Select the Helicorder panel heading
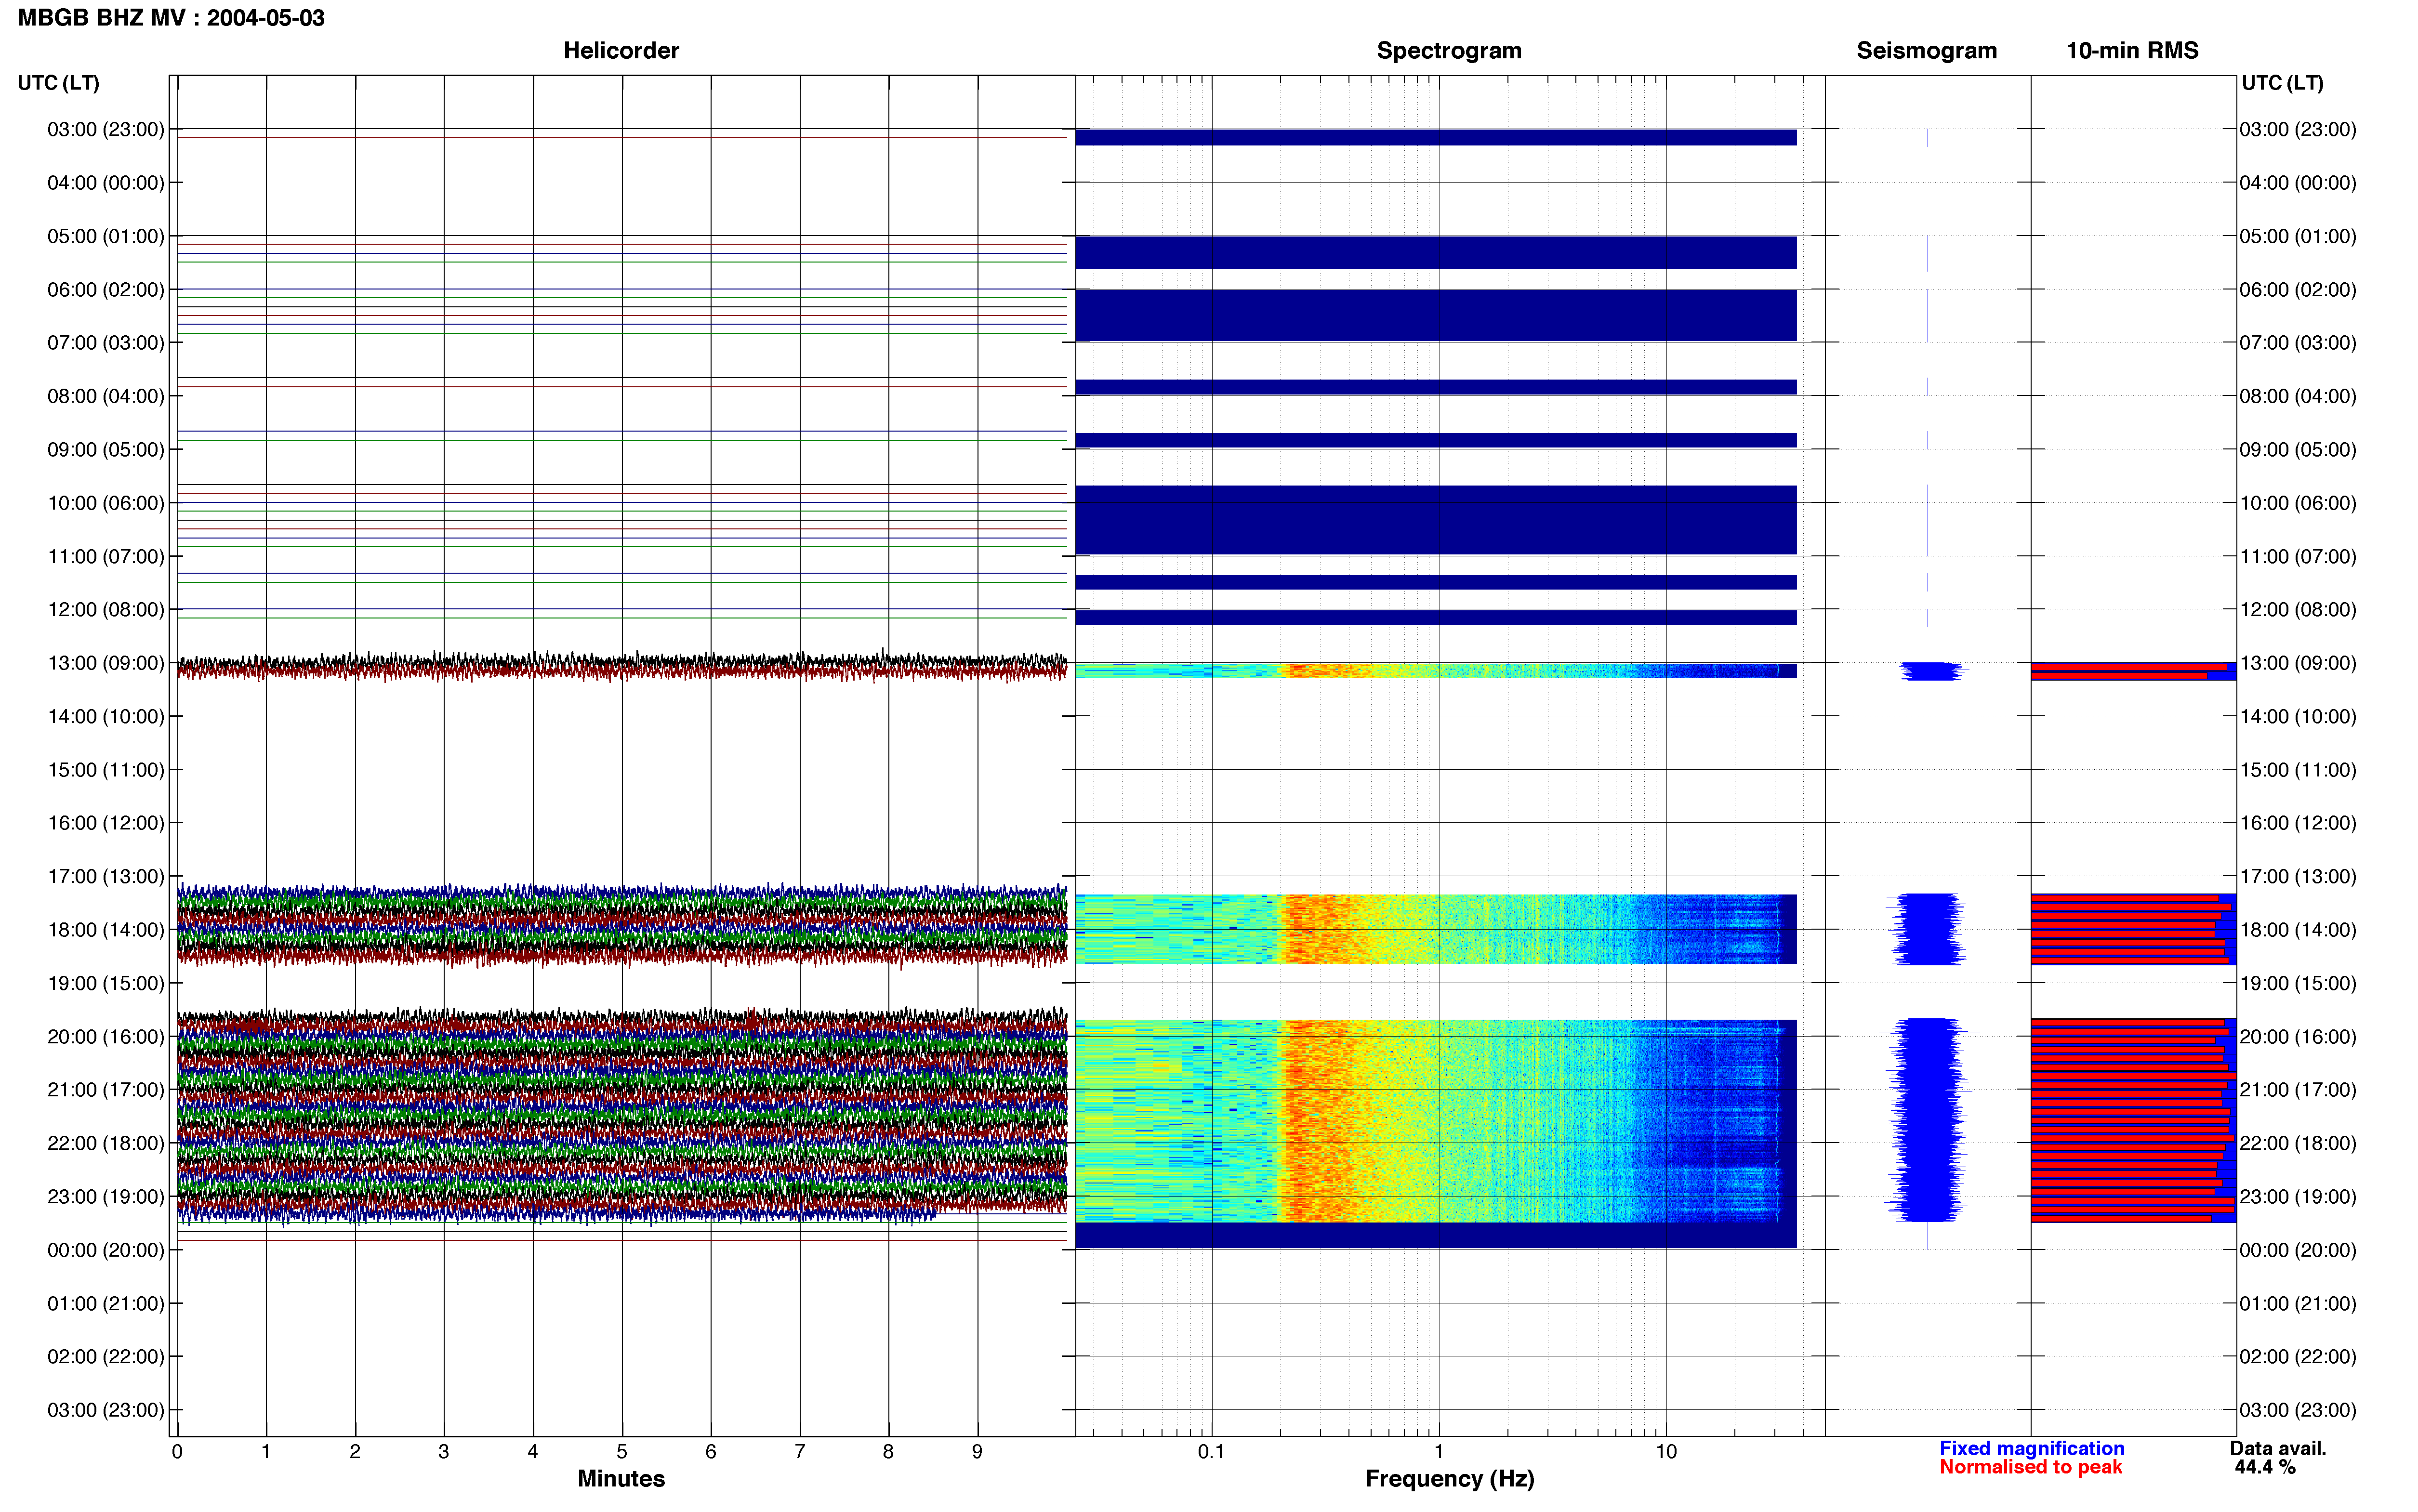 point(621,50)
